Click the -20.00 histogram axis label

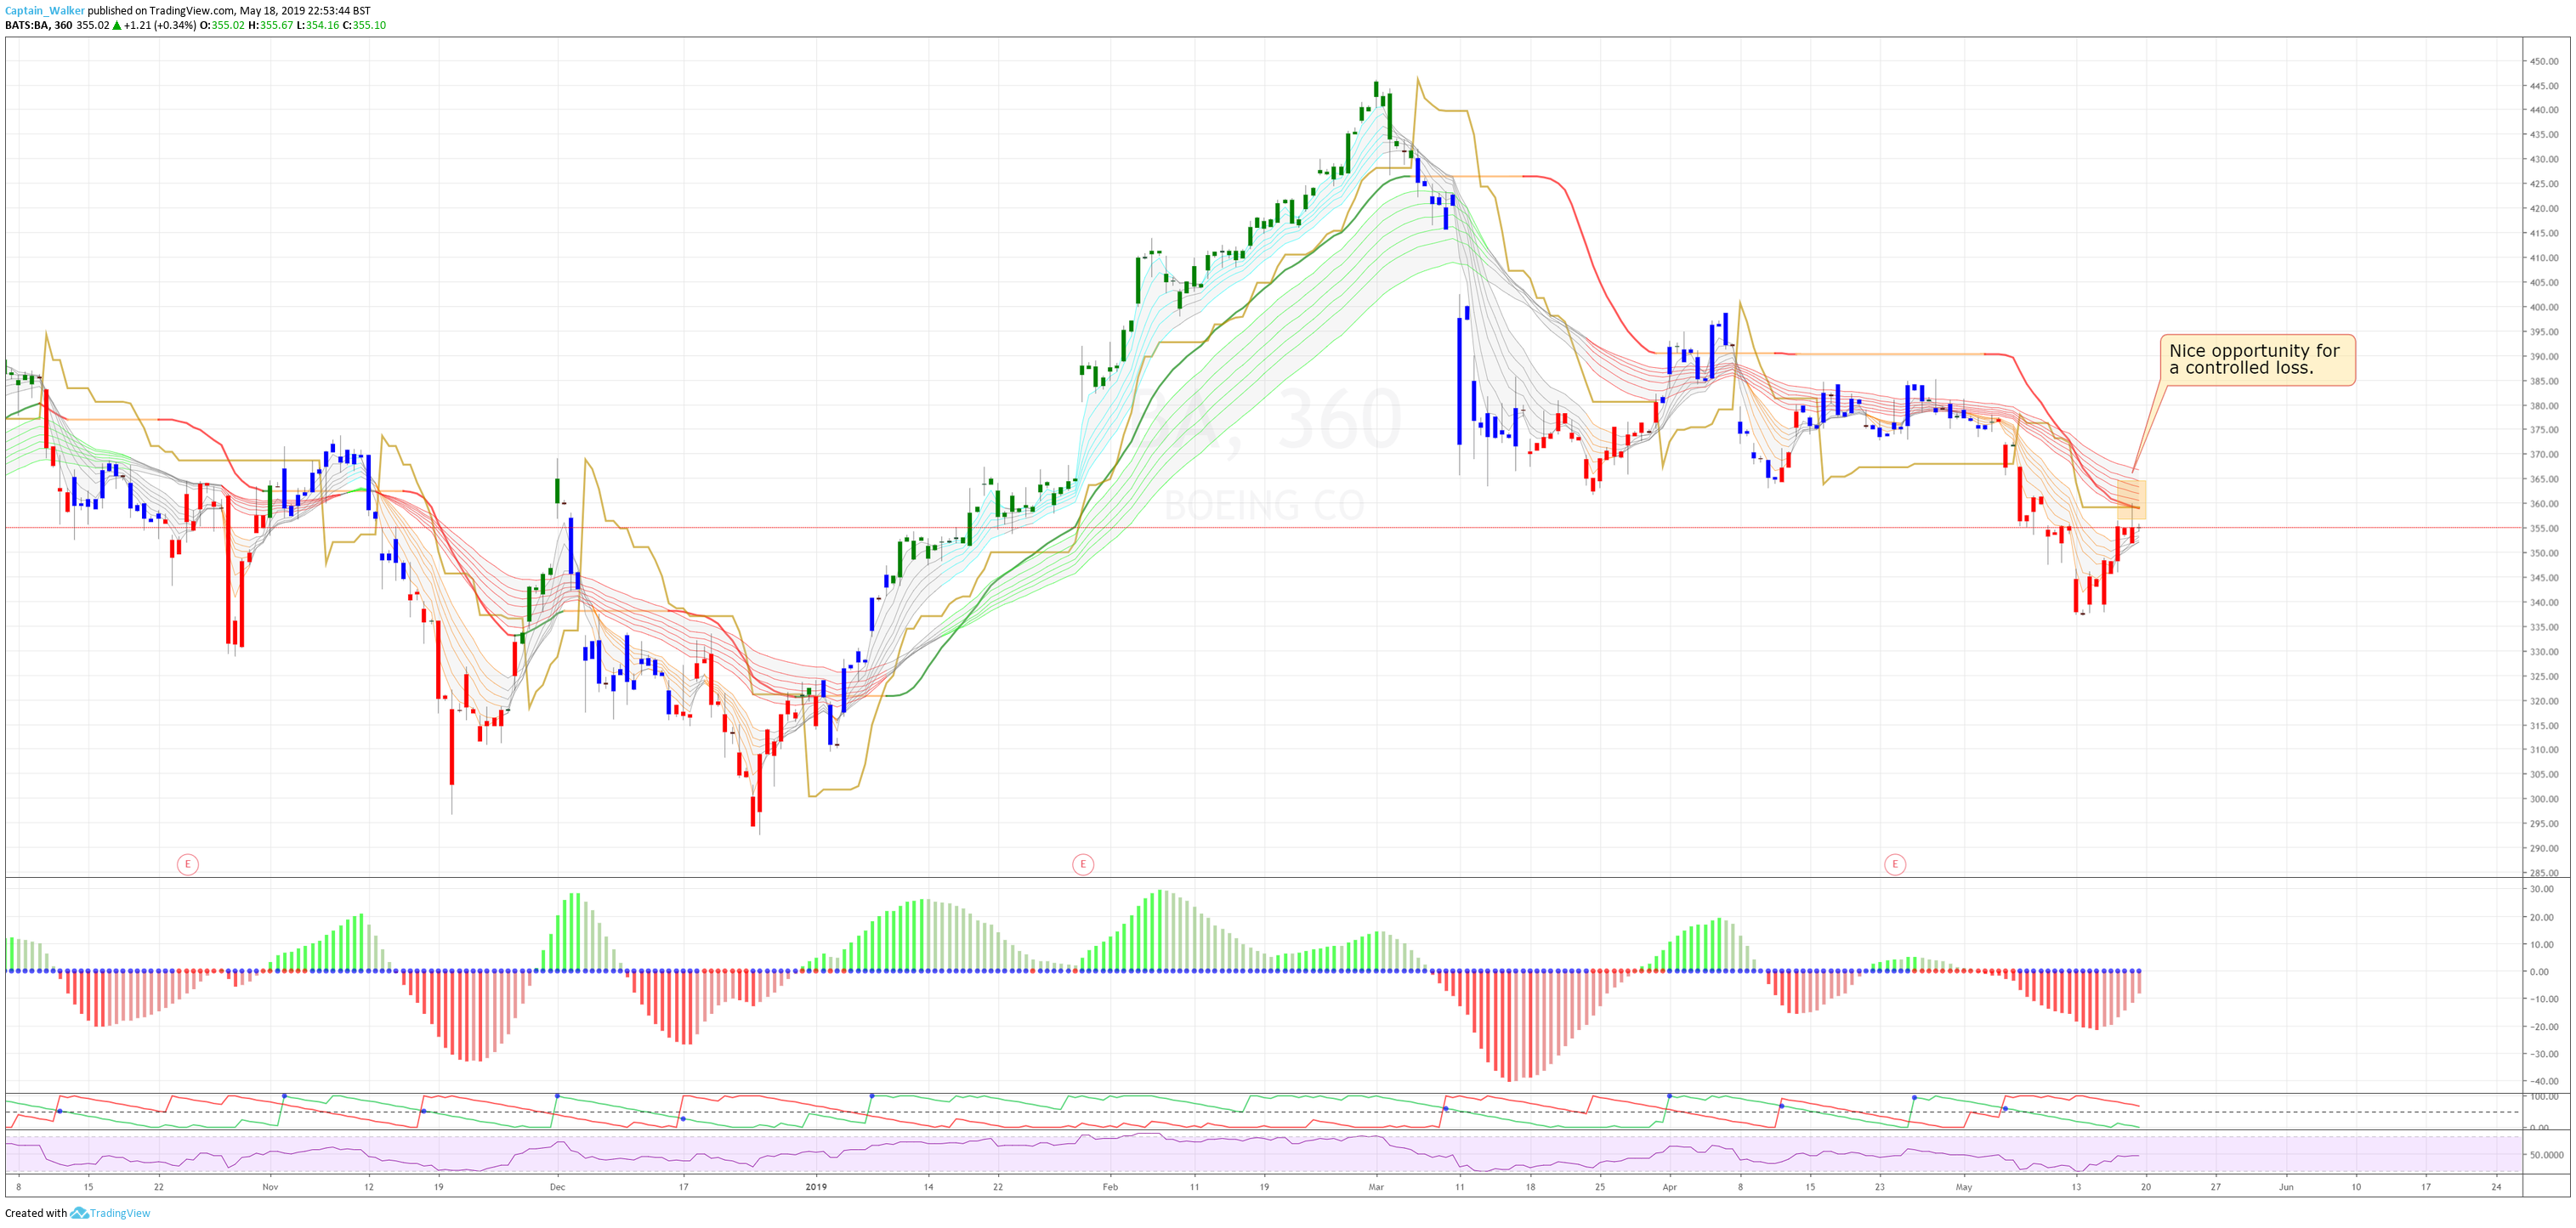pos(2544,1027)
